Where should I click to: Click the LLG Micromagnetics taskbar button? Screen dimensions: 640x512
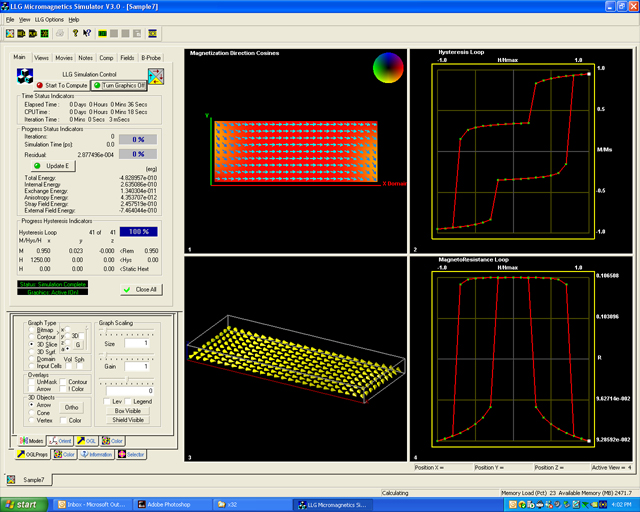(x=333, y=505)
